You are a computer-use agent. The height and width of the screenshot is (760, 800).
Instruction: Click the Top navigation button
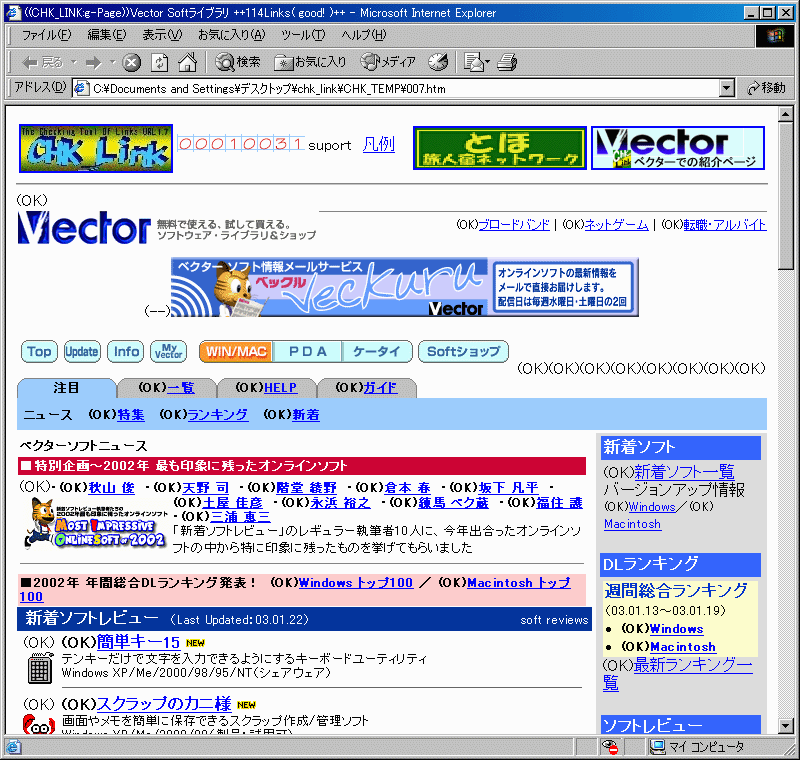click(x=39, y=351)
